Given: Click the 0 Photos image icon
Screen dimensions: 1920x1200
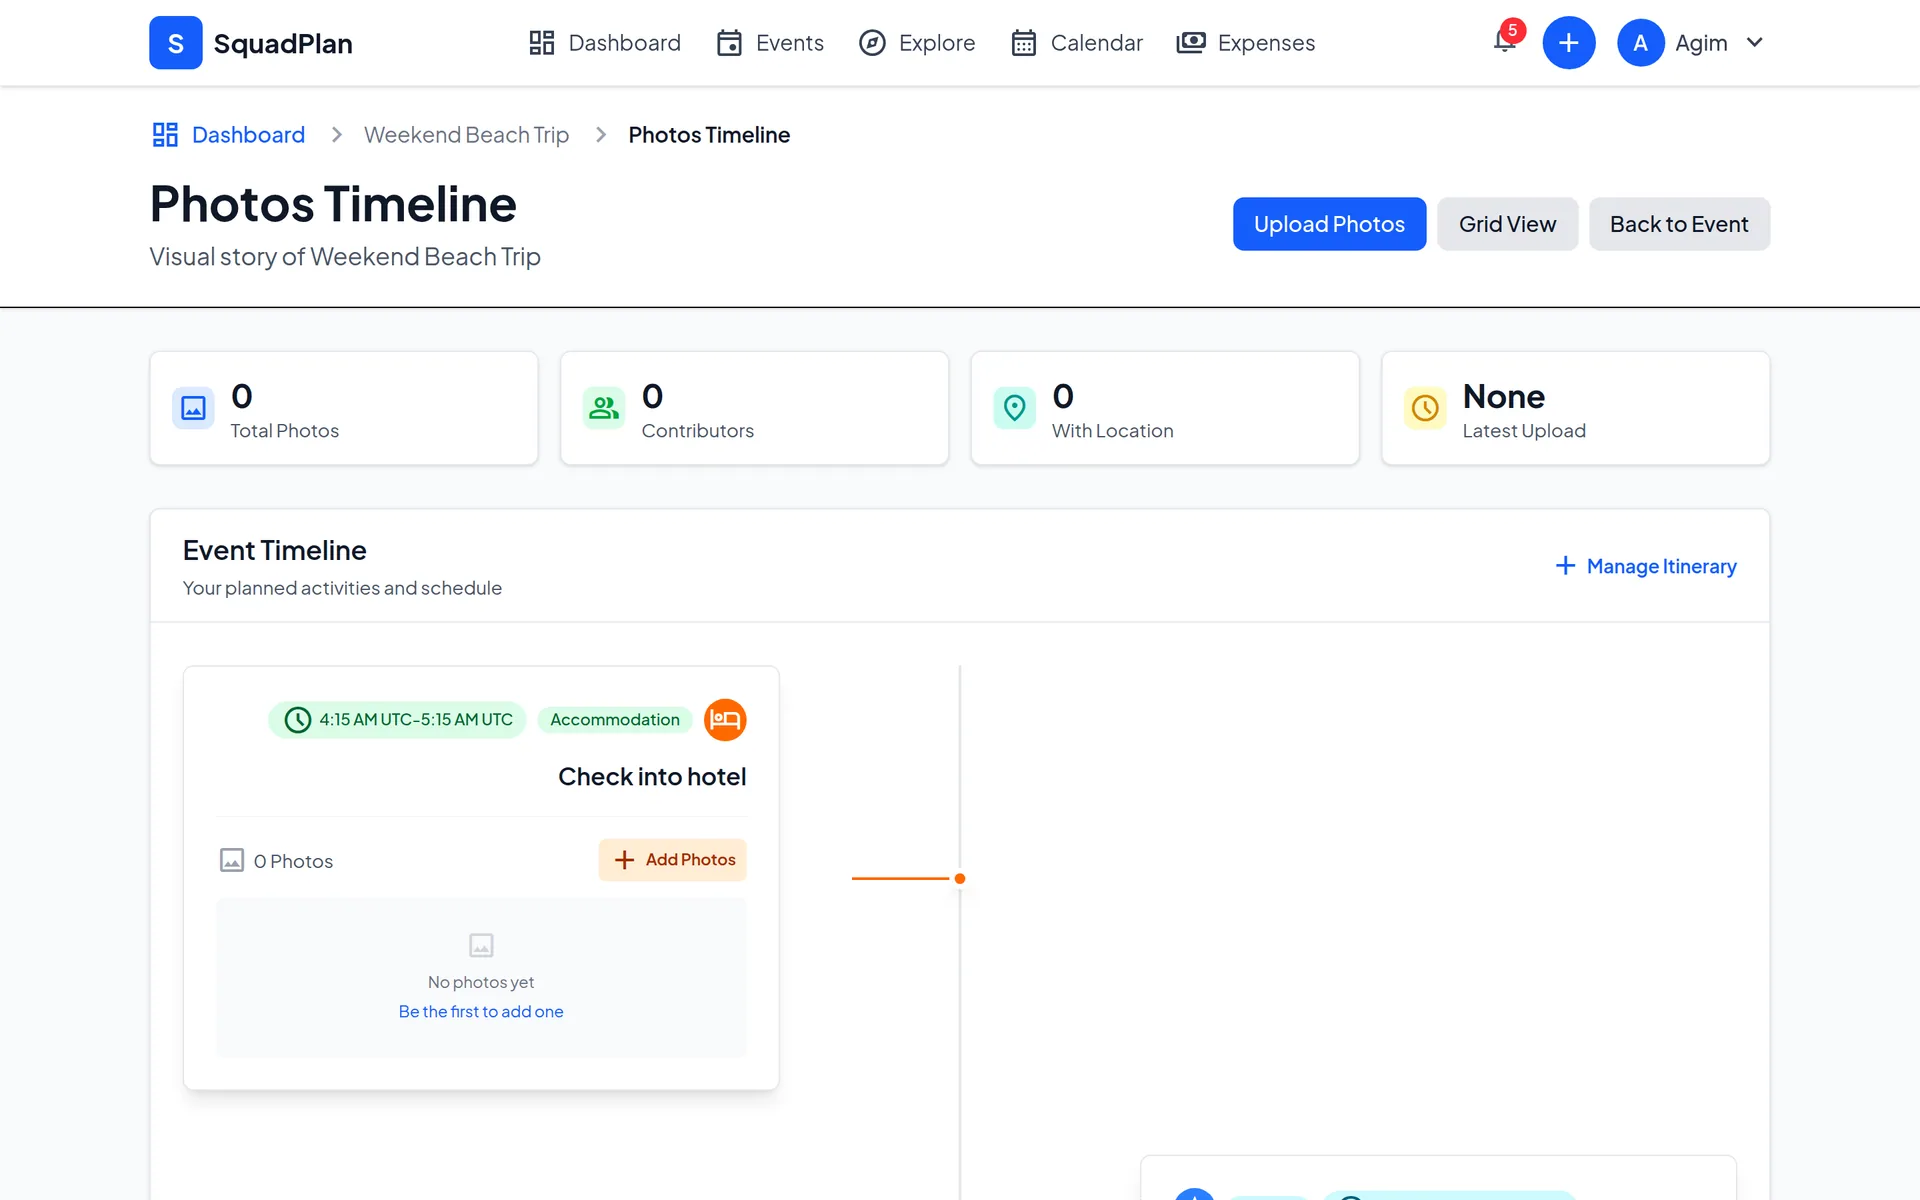Looking at the screenshot, I should pos(232,861).
